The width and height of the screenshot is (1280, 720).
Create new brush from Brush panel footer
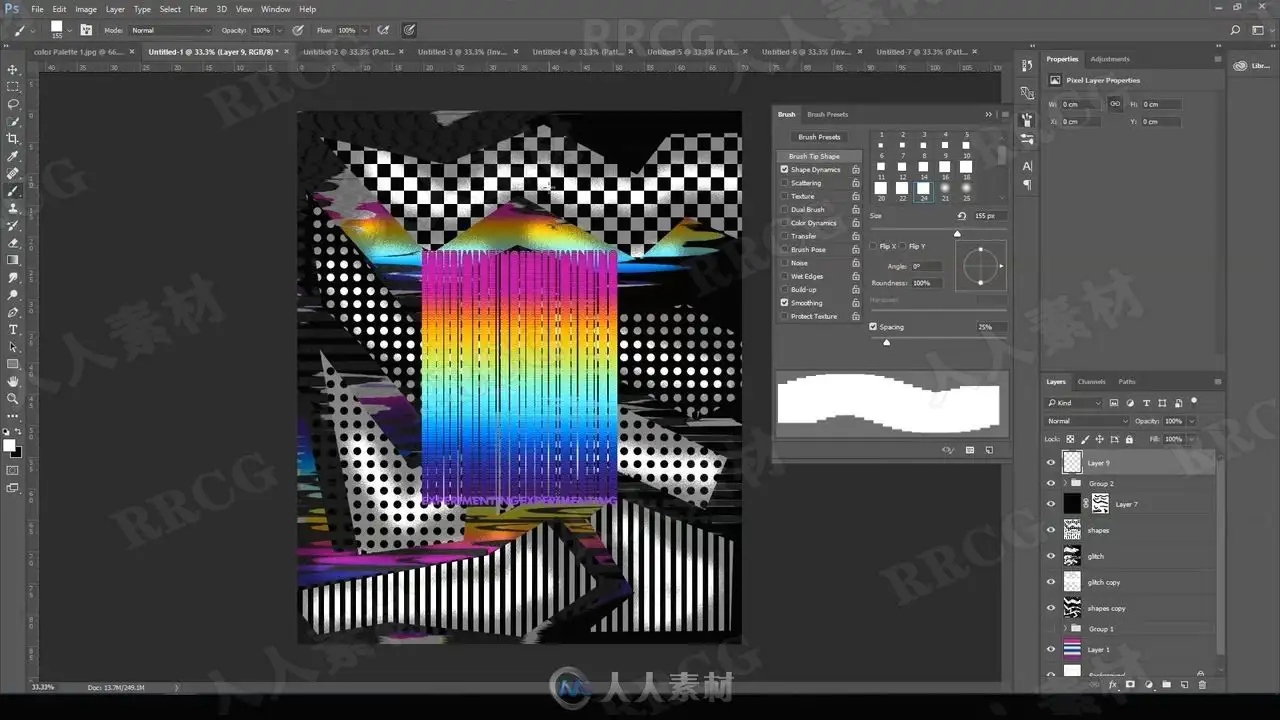pos(989,450)
